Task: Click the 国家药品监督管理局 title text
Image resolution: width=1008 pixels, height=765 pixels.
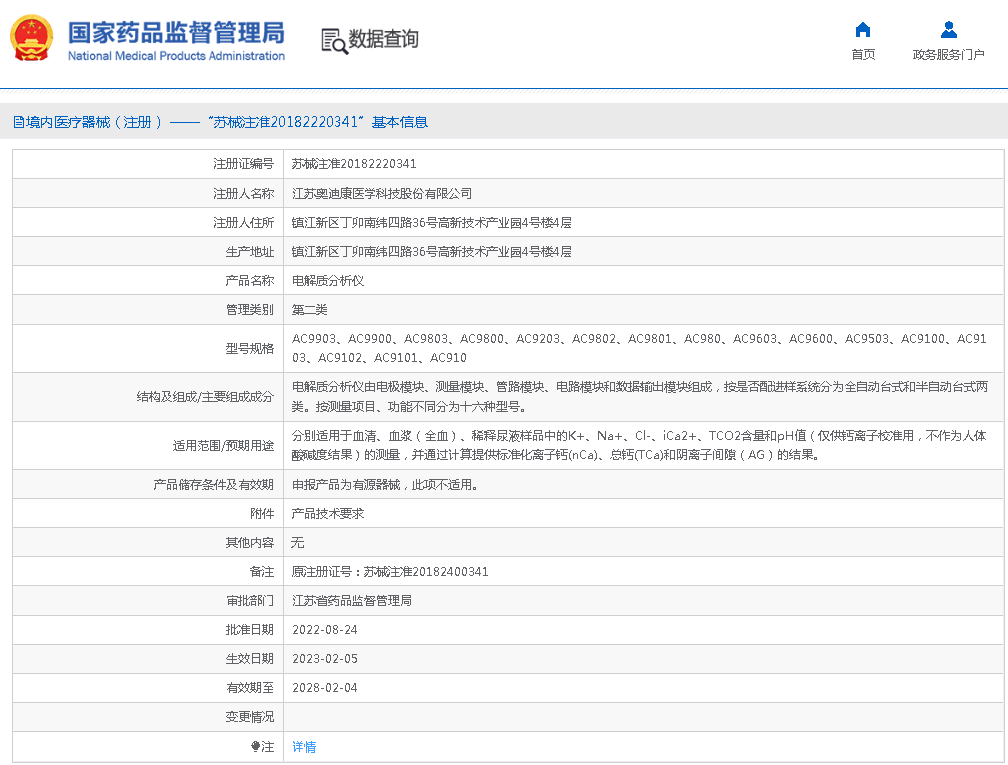Action: [x=176, y=31]
